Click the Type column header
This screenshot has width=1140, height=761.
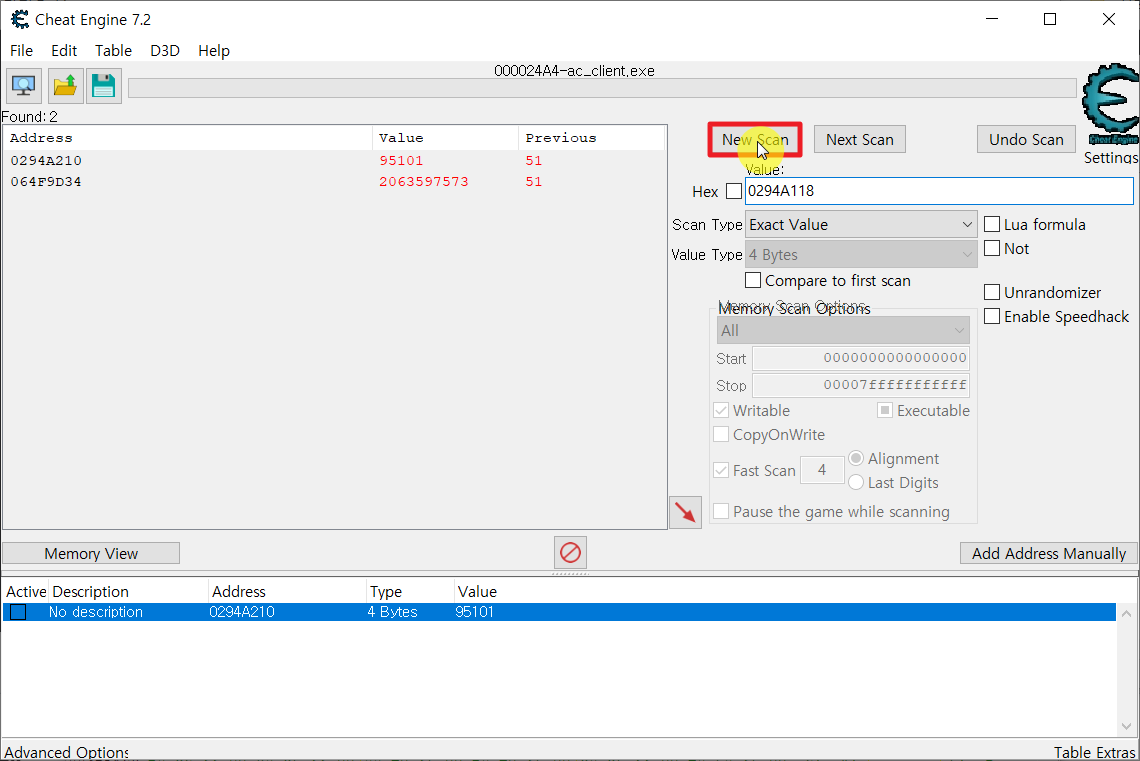coord(410,592)
